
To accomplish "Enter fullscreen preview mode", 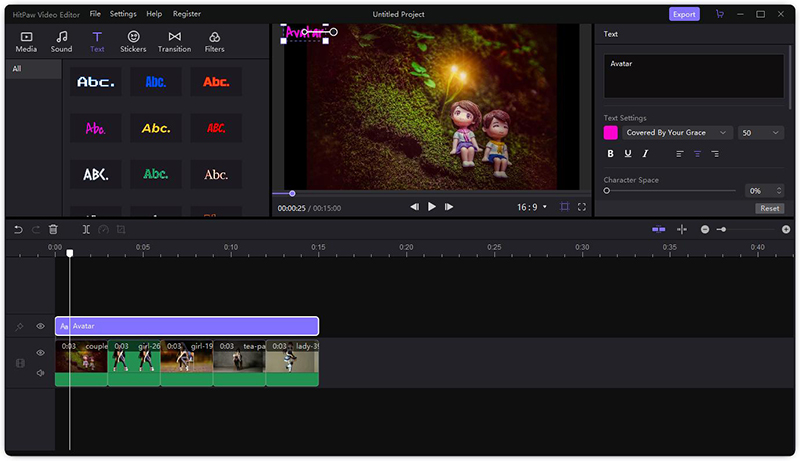I will tap(582, 207).
